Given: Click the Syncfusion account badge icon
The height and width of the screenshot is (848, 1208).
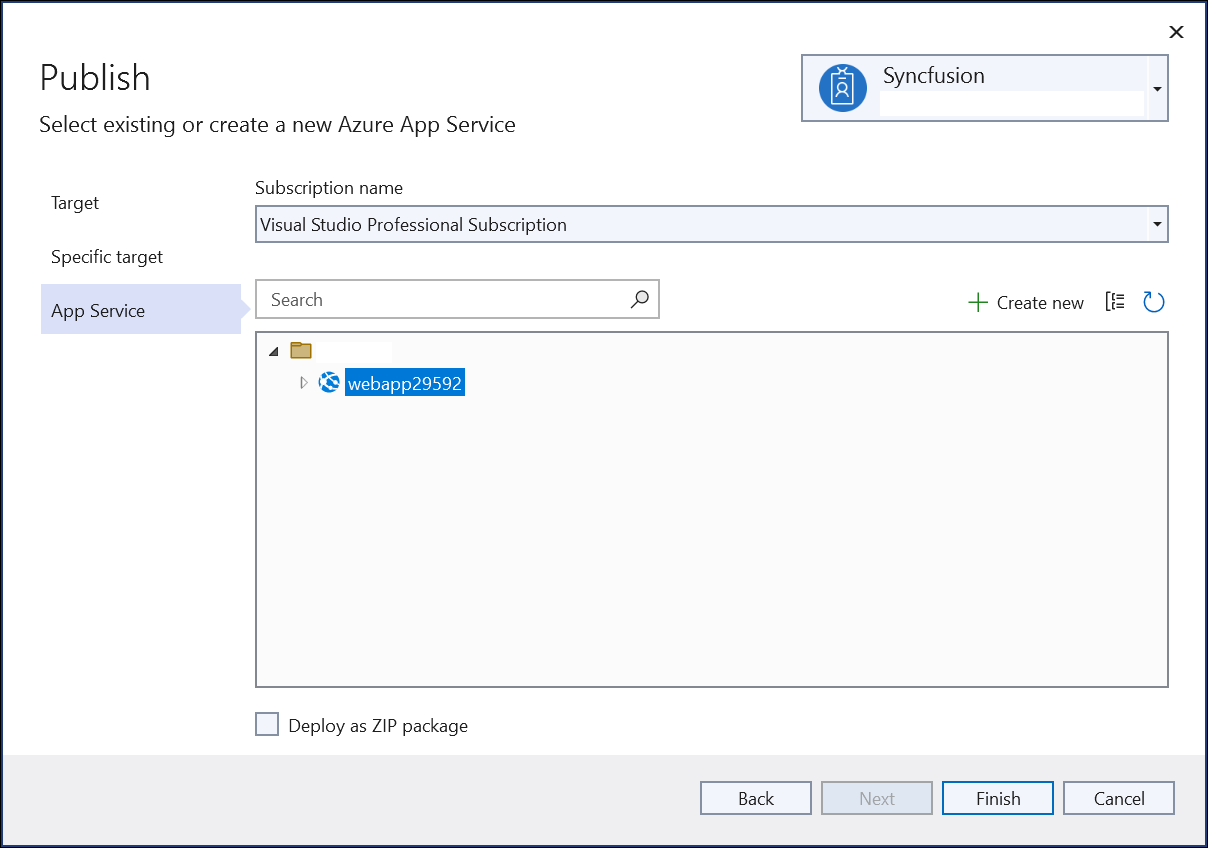Looking at the screenshot, I should 842,88.
